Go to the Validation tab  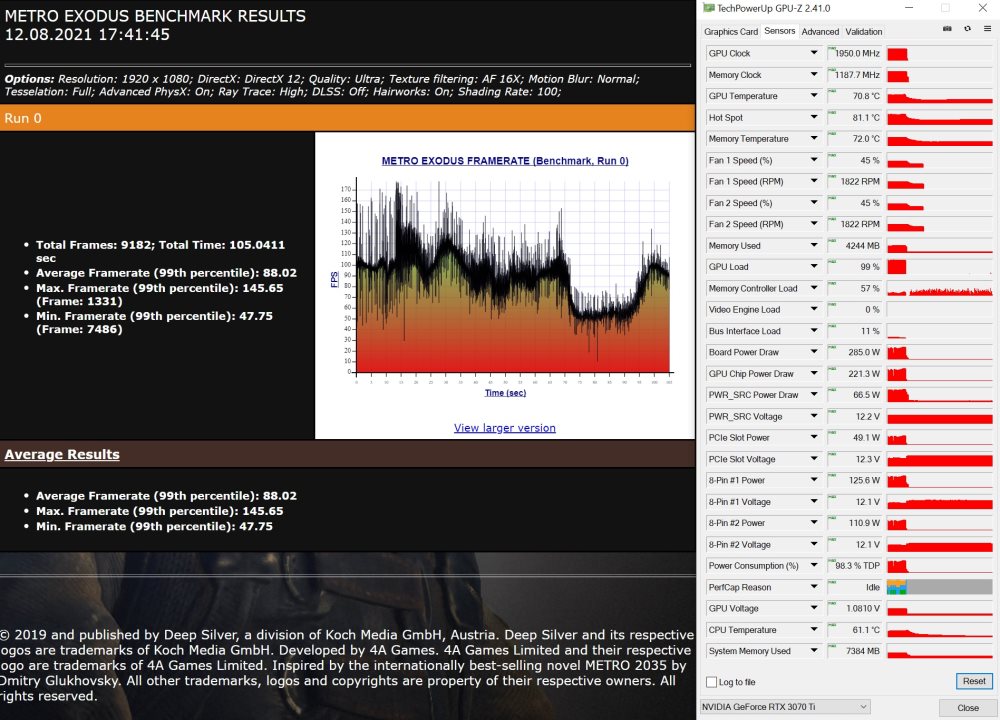[x=864, y=31]
